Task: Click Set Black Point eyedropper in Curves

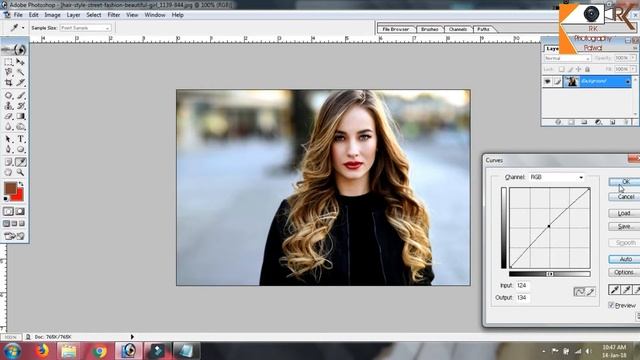Action: pyautogui.click(x=615, y=290)
